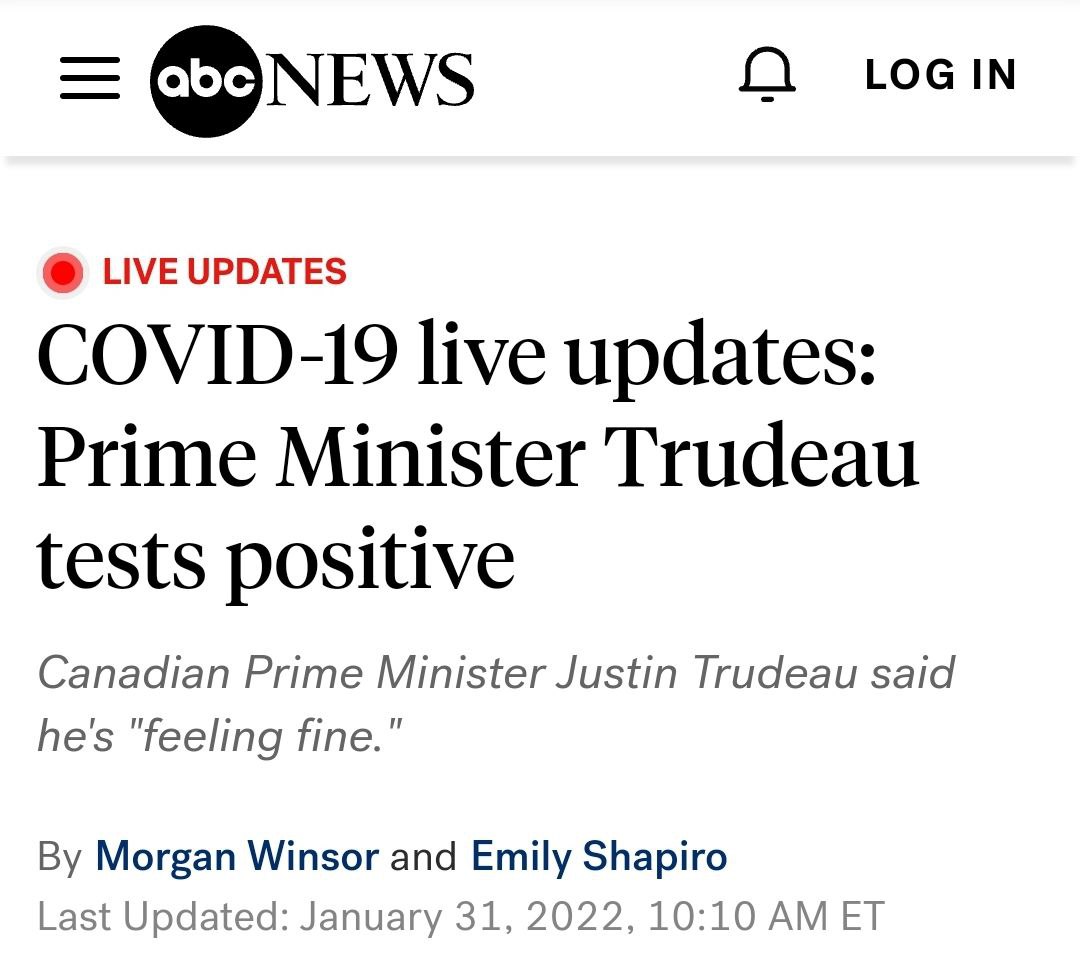Open author Morgan Winsor's profile
The height and width of the screenshot is (965, 1080).
click(x=237, y=856)
